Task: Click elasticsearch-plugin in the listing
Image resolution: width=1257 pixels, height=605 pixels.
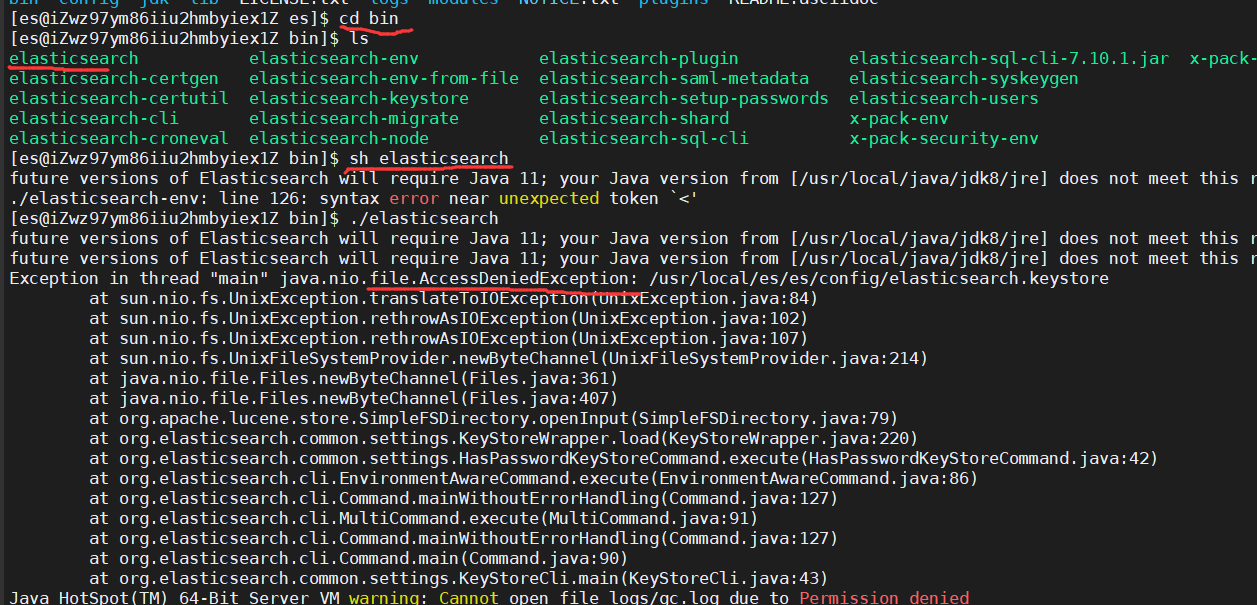Action: (x=639, y=58)
